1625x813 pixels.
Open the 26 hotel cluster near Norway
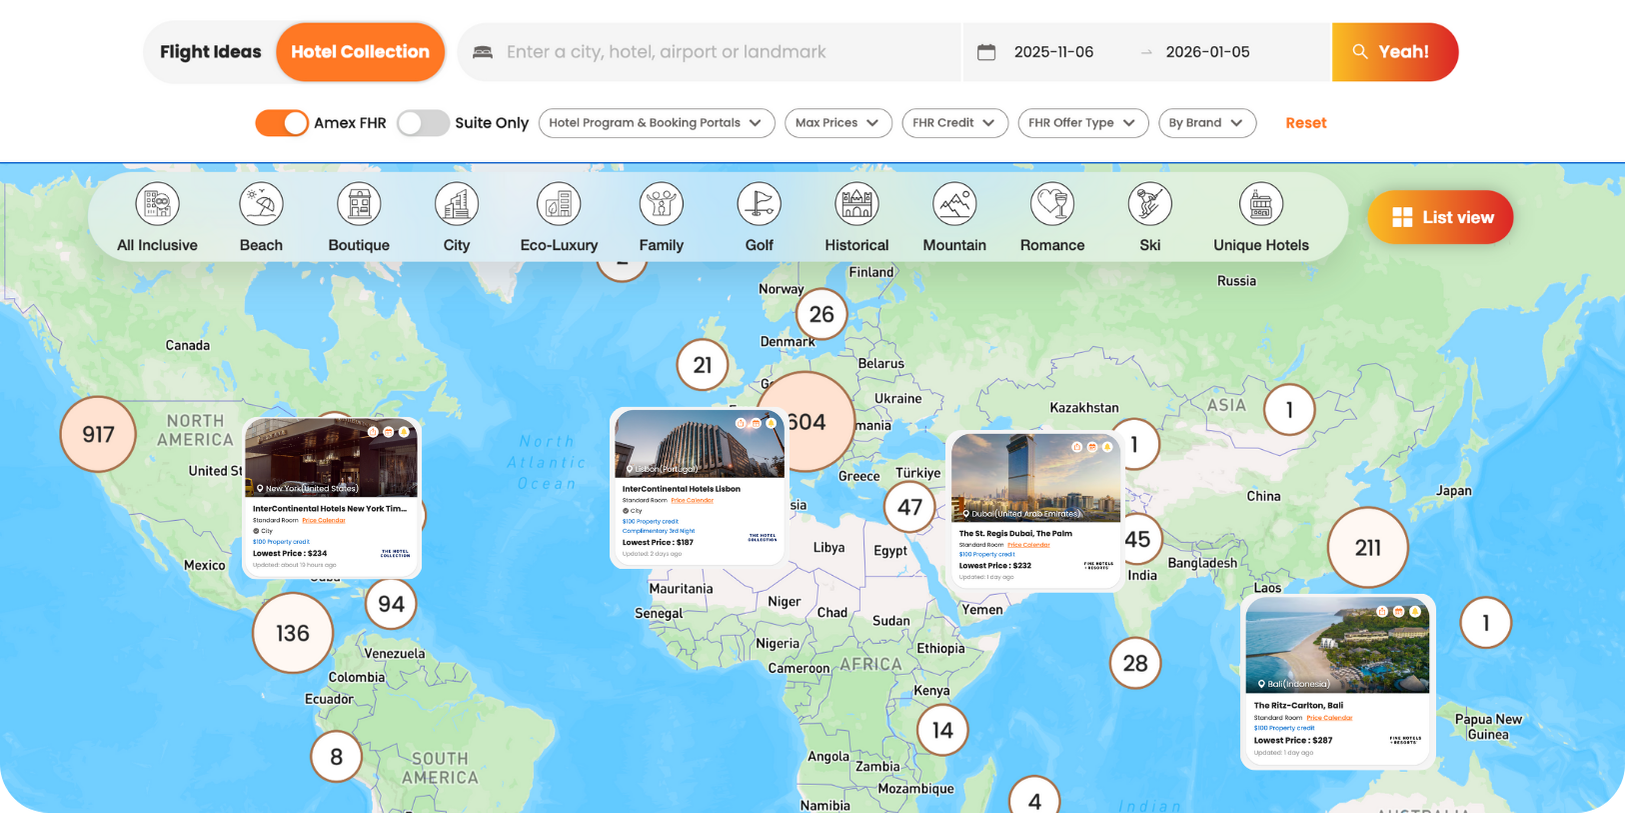pyautogui.click(x=821, y=314)
